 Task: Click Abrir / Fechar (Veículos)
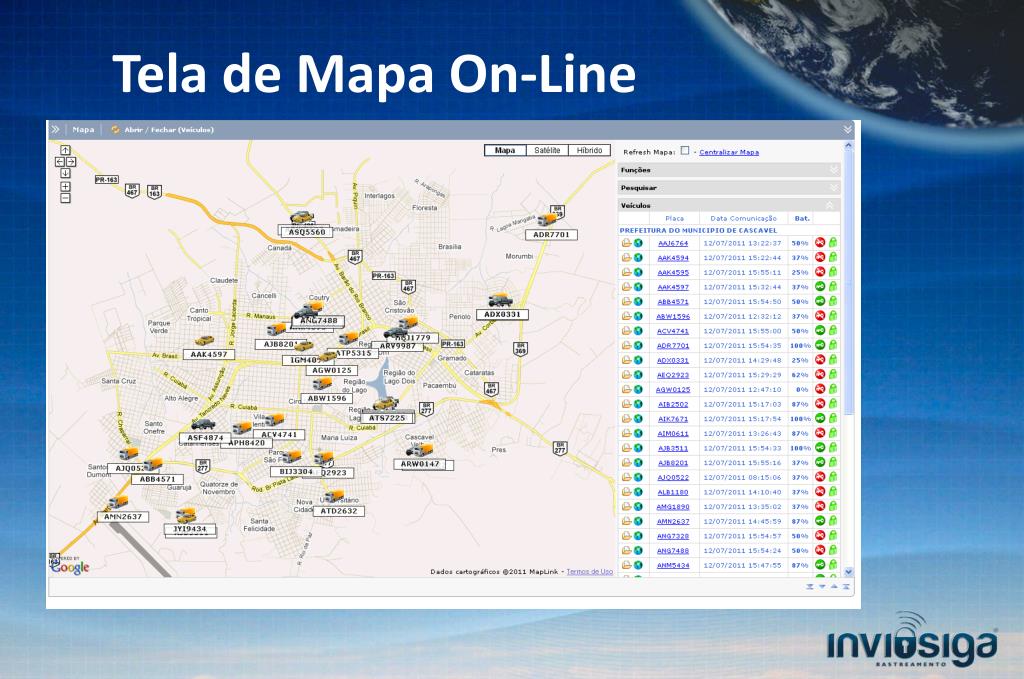point(169,129)
